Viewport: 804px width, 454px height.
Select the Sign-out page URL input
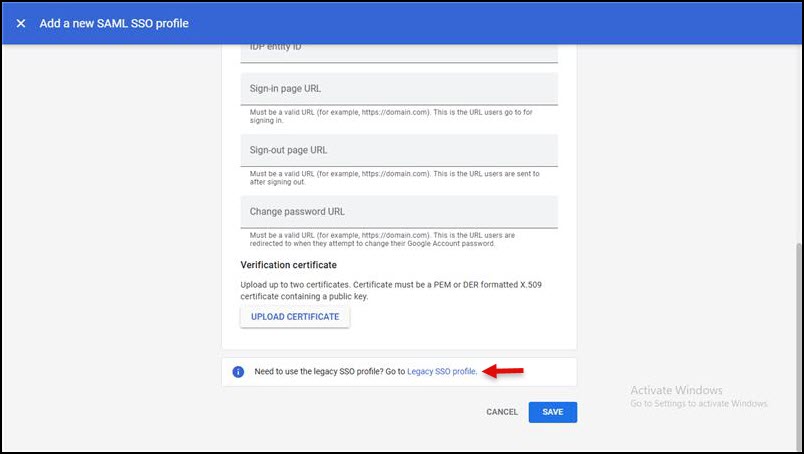pyautogui.click(x=398, y=150)
